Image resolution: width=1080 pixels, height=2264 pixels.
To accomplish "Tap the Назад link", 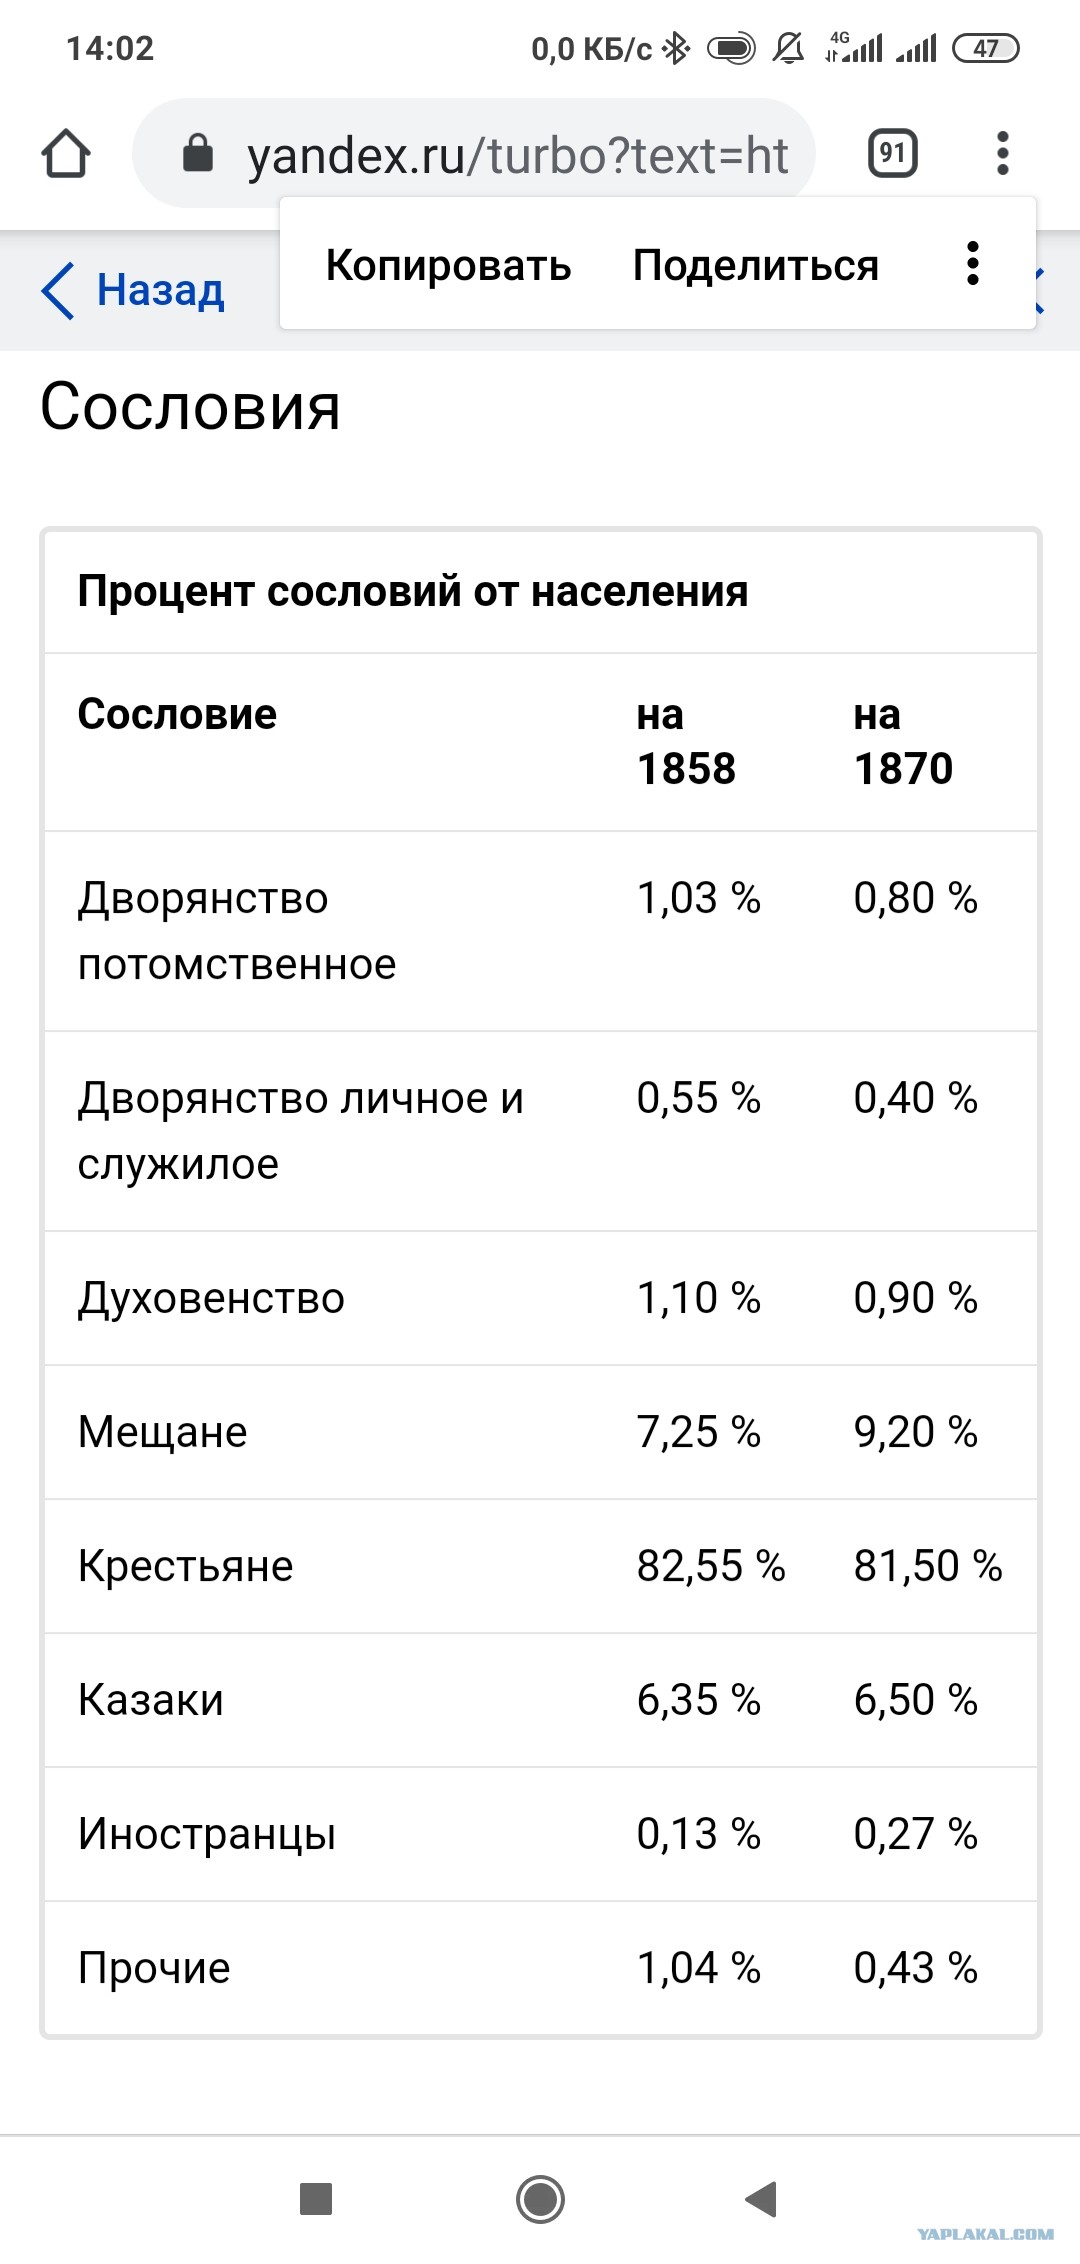I will (x=161, y=291).
